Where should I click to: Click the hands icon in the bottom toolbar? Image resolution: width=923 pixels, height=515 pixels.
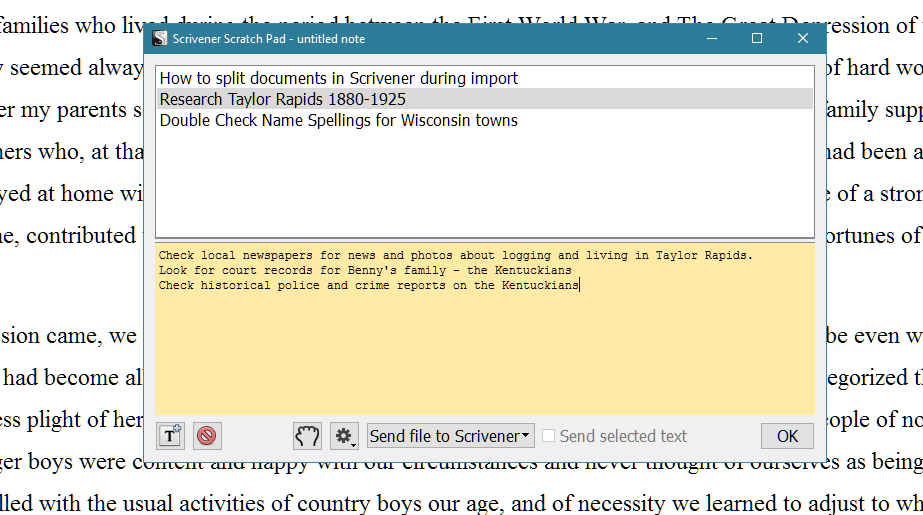(x=307, y=436)
